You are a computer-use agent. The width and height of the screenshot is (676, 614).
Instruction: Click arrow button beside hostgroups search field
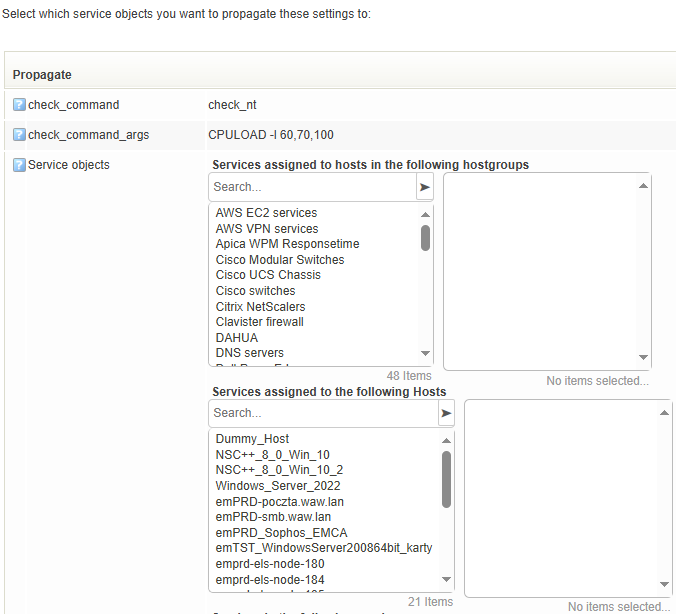click(425, 187)
